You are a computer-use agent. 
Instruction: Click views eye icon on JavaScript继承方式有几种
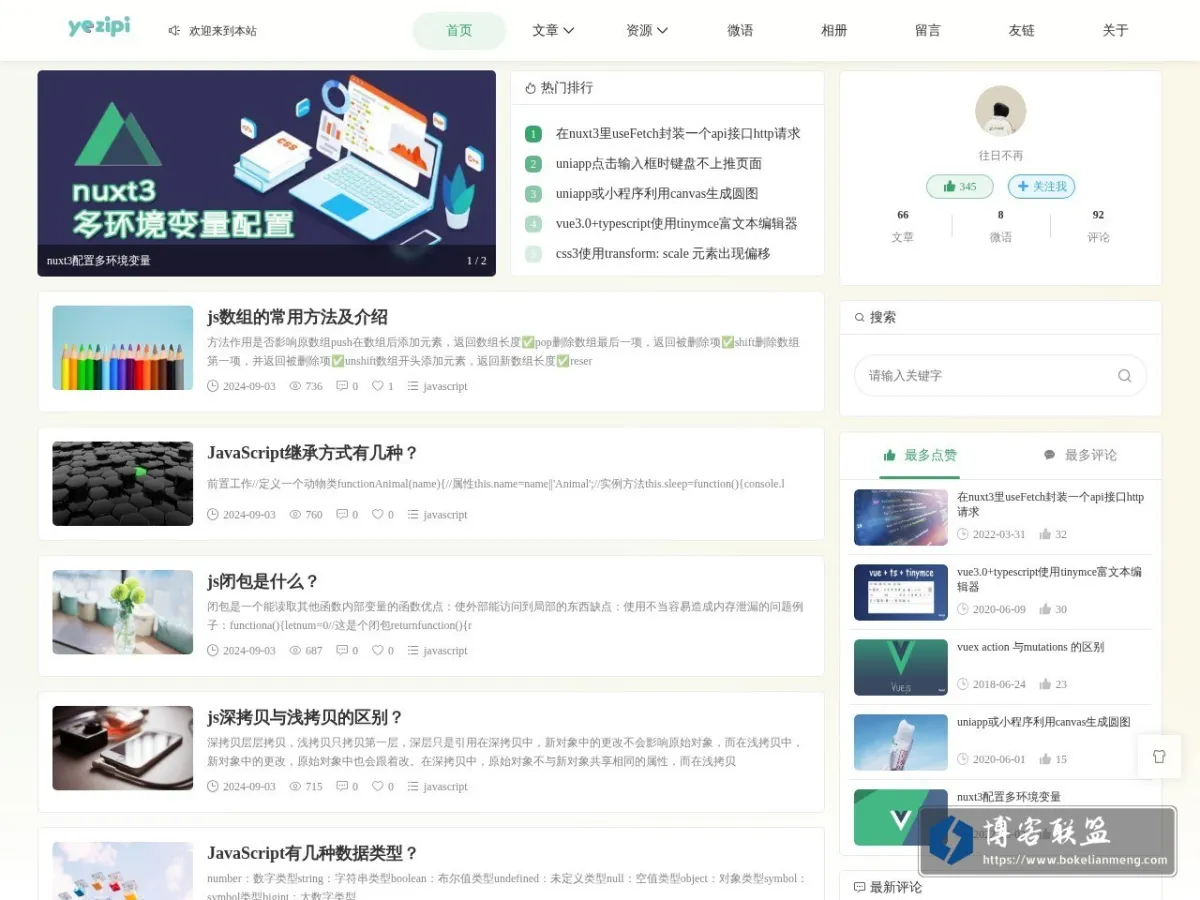point(295,515)
